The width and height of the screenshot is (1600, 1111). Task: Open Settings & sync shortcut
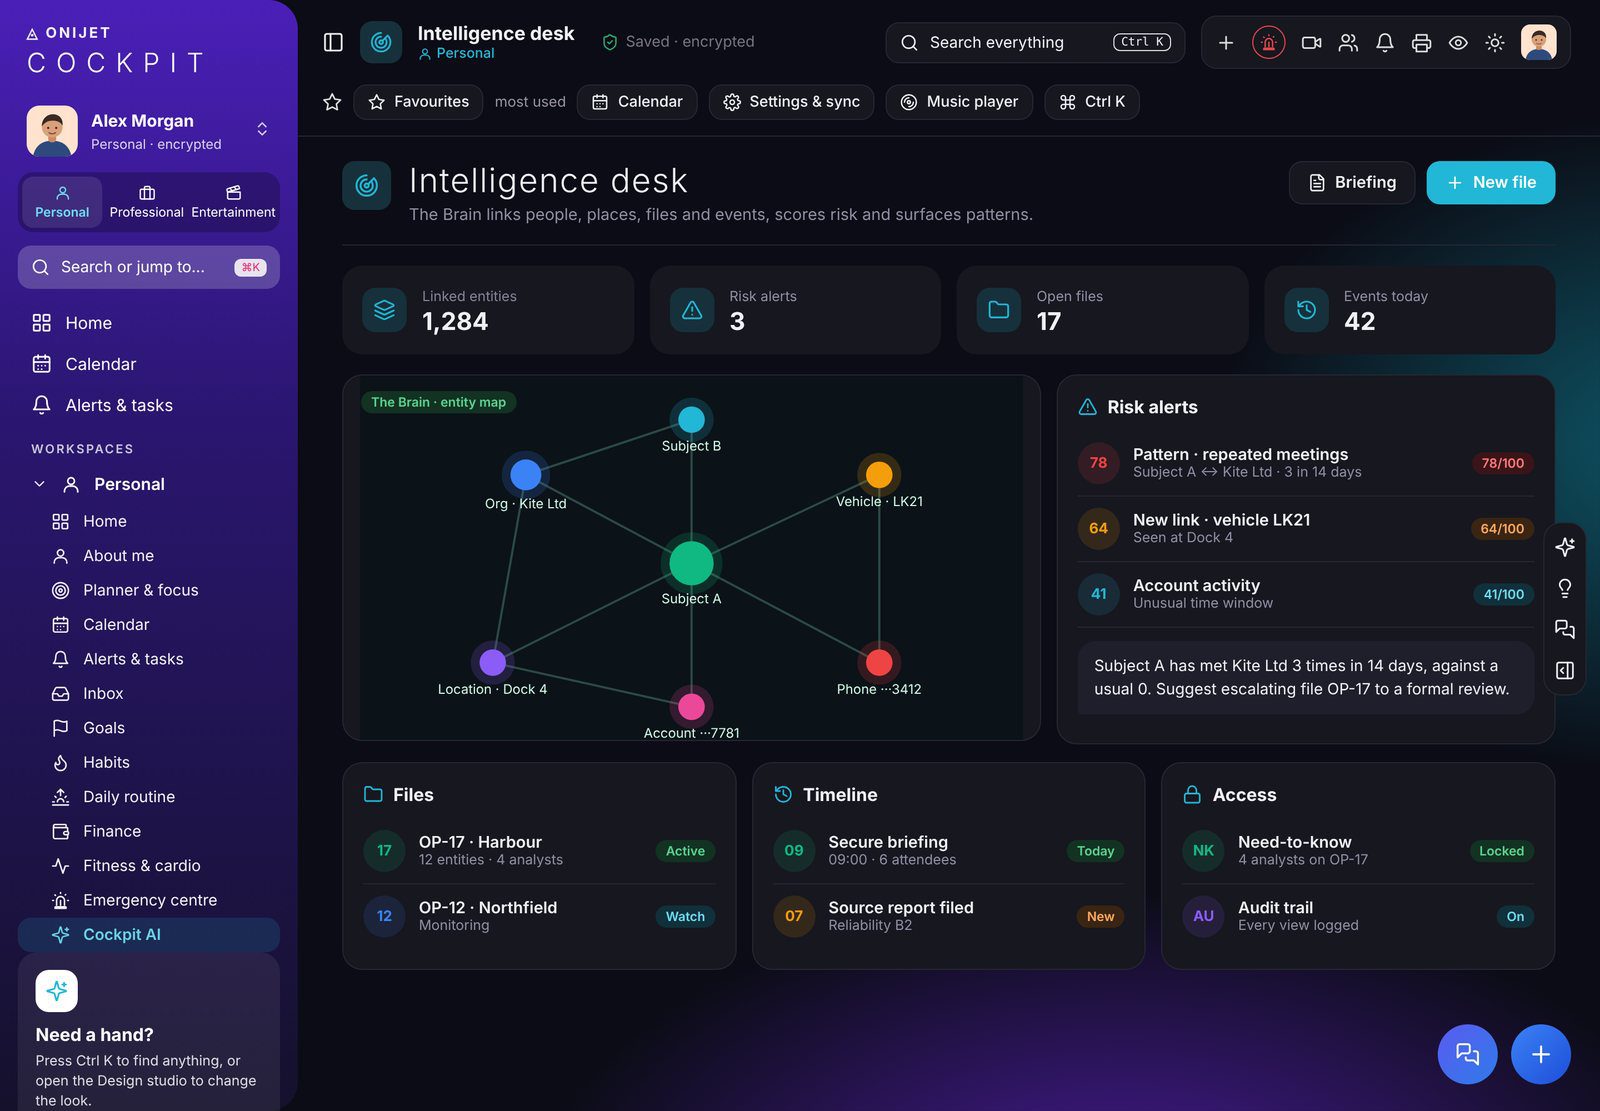[x=792, y=102]
